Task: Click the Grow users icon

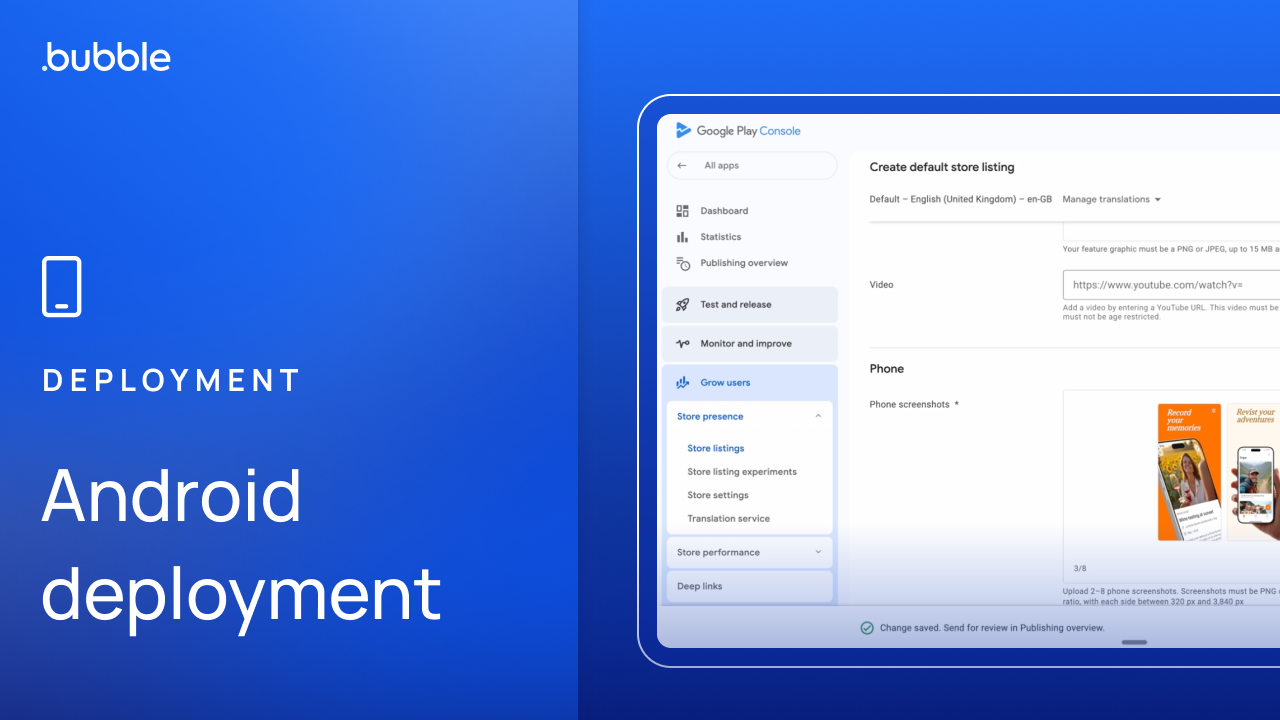Action: [x=683, y=383]
